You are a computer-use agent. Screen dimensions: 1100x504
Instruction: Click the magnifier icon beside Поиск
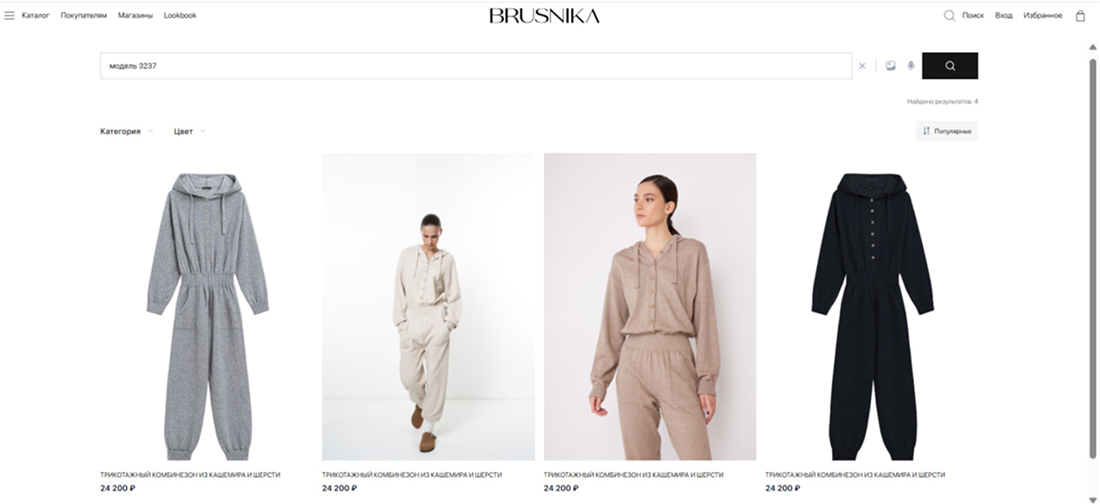pyautogui.click(x=949, y=15)
